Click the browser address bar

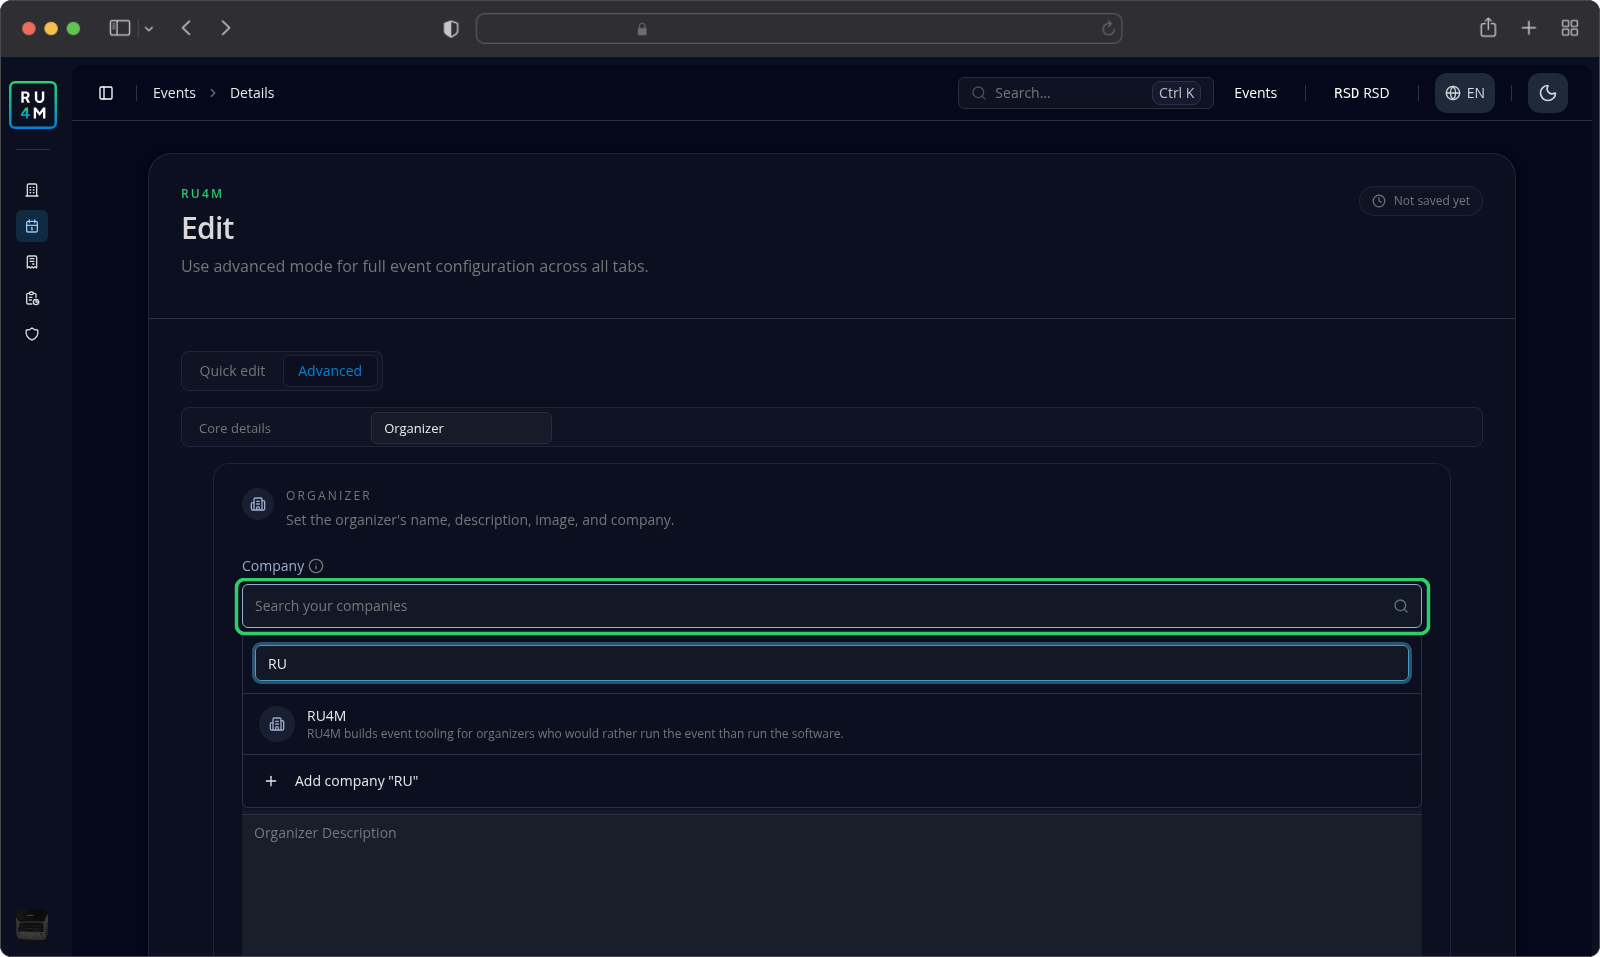[799, 29]
